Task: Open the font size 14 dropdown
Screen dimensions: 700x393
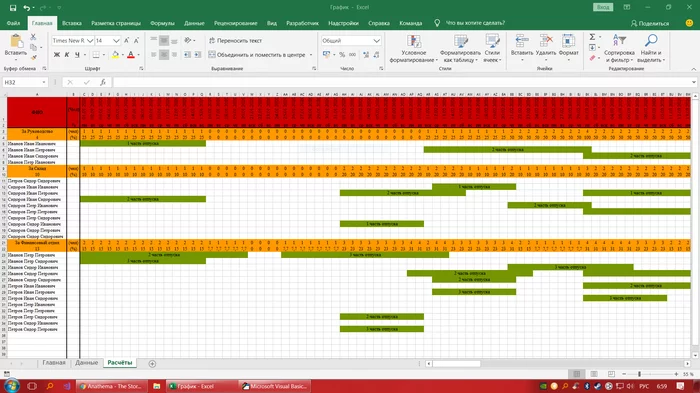Action: (116, 41)
